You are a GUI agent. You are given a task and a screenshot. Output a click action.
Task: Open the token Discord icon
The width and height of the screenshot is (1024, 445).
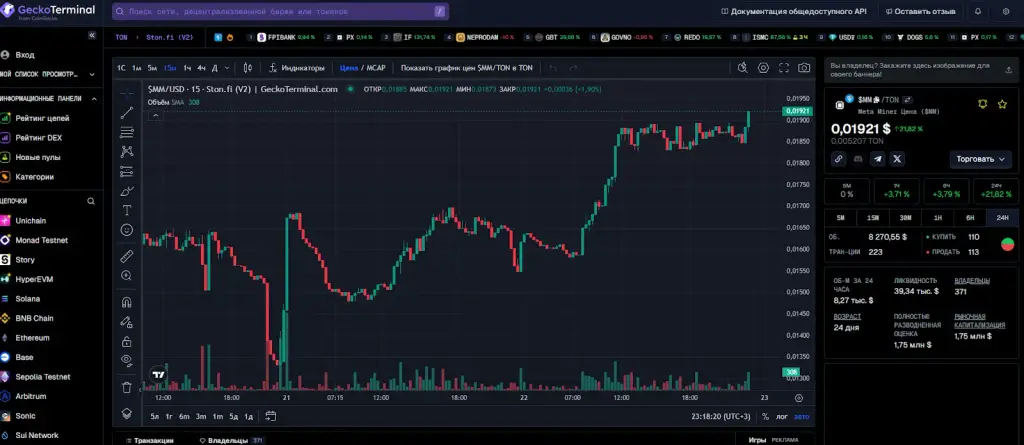click(x=858, y=158)
